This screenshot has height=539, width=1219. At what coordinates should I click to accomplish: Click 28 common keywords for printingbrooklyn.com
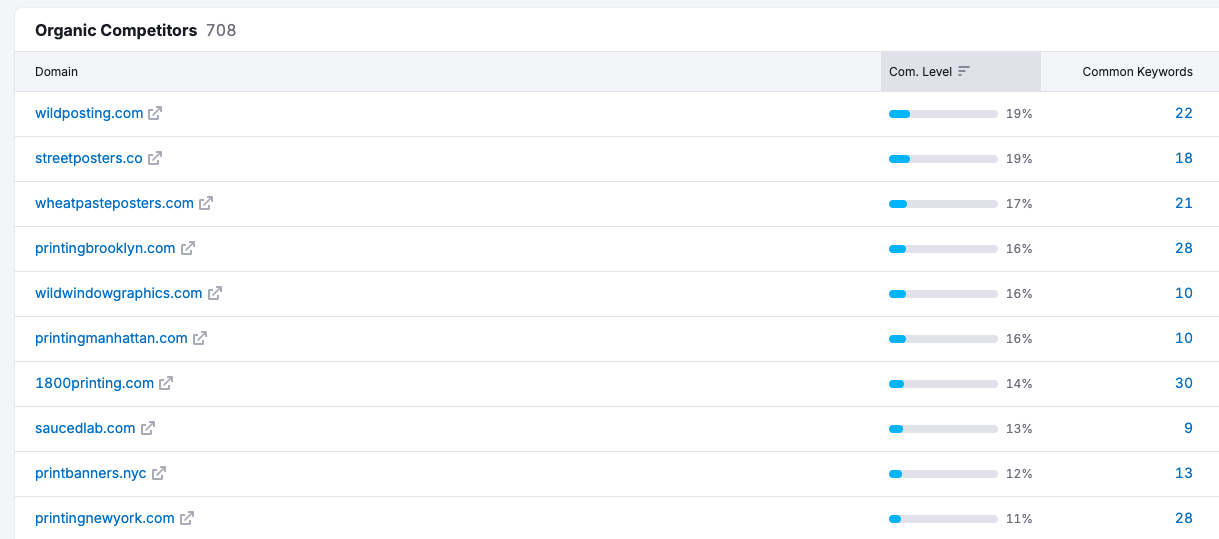coord(1184,249)
